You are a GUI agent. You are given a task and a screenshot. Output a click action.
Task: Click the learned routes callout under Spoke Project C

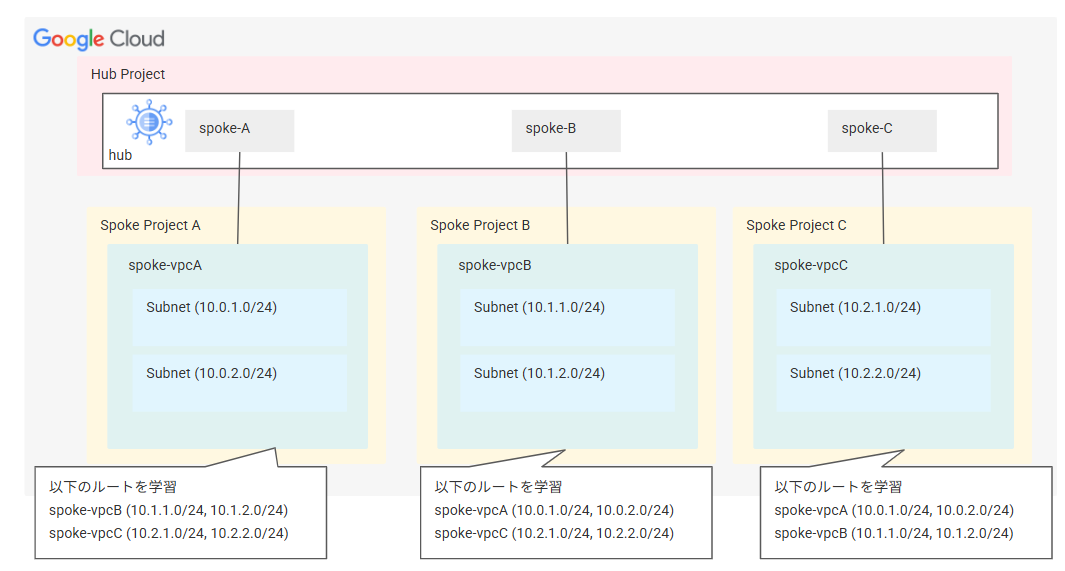905,511
